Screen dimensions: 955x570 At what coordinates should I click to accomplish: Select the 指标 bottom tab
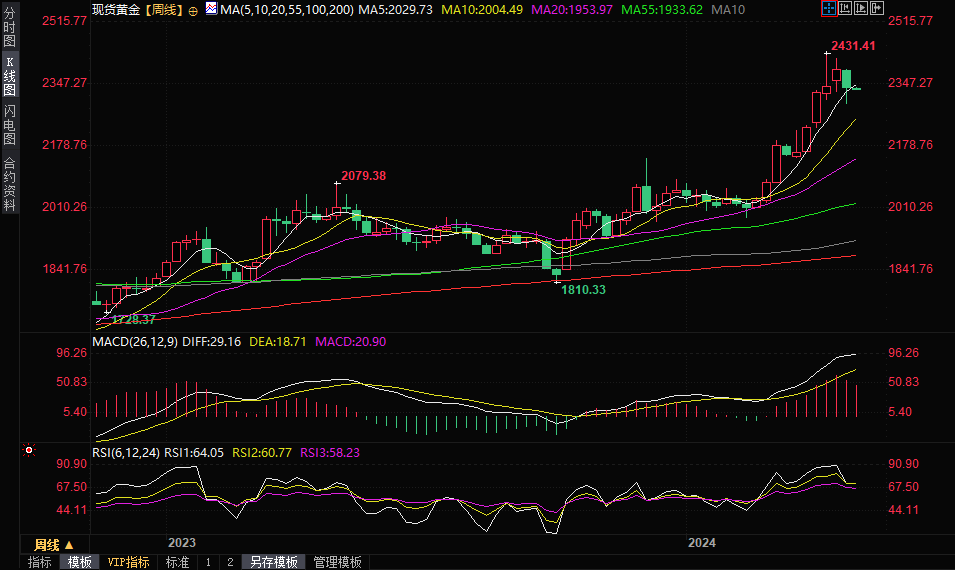click(x=40, y=562)
